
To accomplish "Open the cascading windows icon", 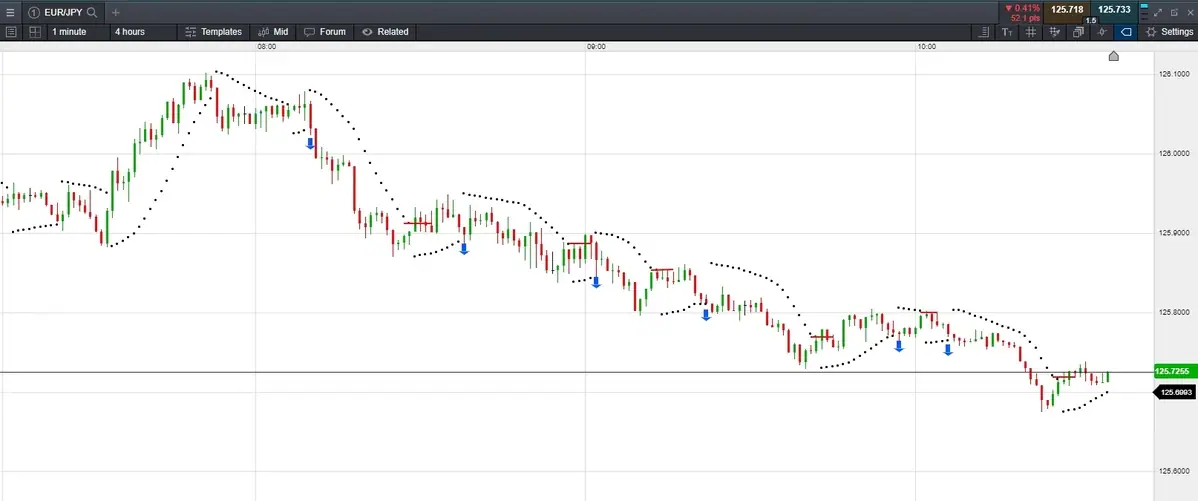I will (1078, 32).
